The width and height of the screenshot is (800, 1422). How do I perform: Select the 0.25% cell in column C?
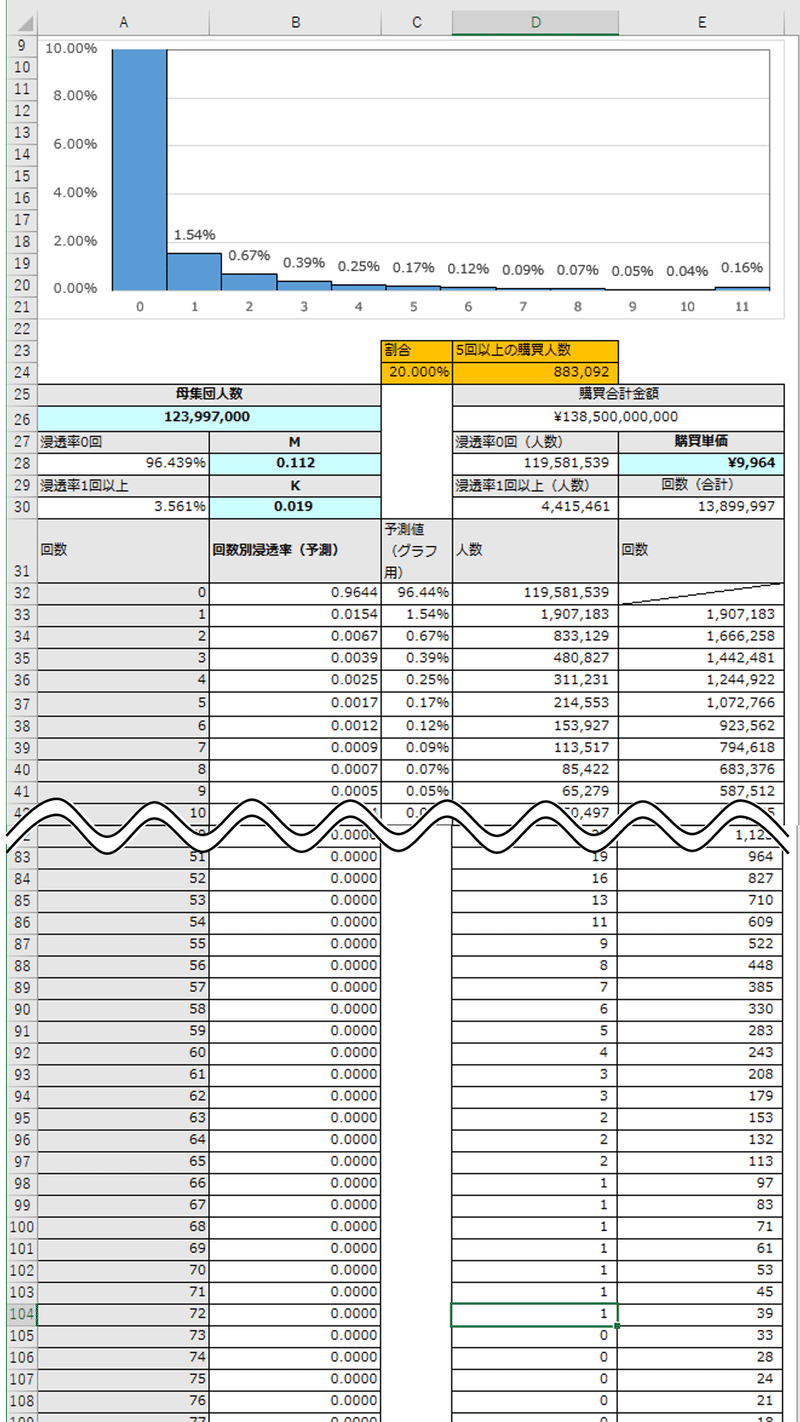[x=416, y=681]
